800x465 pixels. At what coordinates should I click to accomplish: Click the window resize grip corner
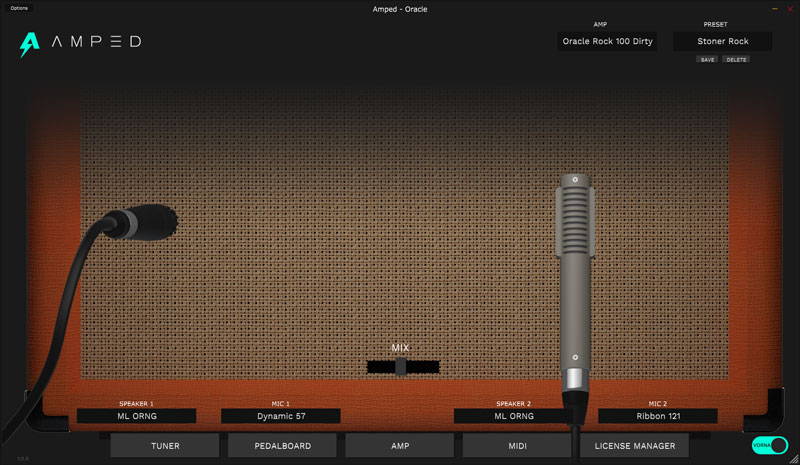[x=795, y=460]
